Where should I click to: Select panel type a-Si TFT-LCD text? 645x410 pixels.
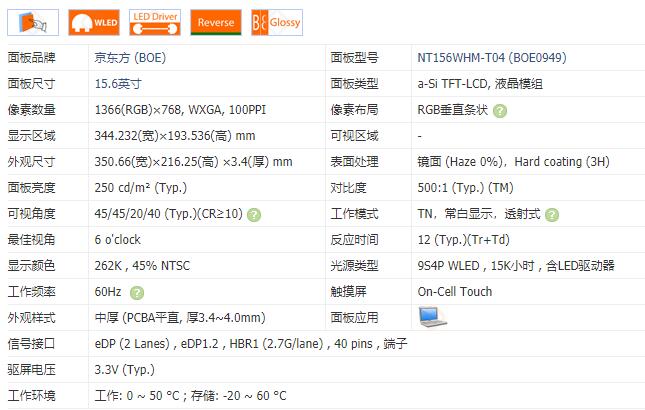pyautogui.click(x=480, y=84)
